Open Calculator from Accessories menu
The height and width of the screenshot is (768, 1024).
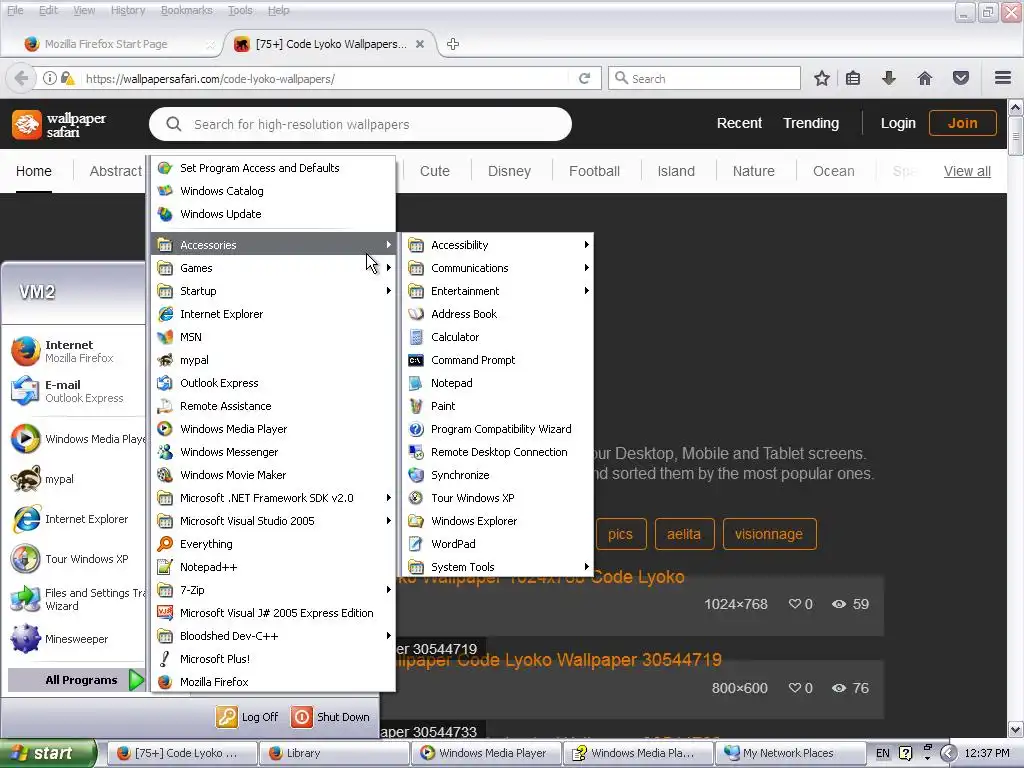click(497, 337)
